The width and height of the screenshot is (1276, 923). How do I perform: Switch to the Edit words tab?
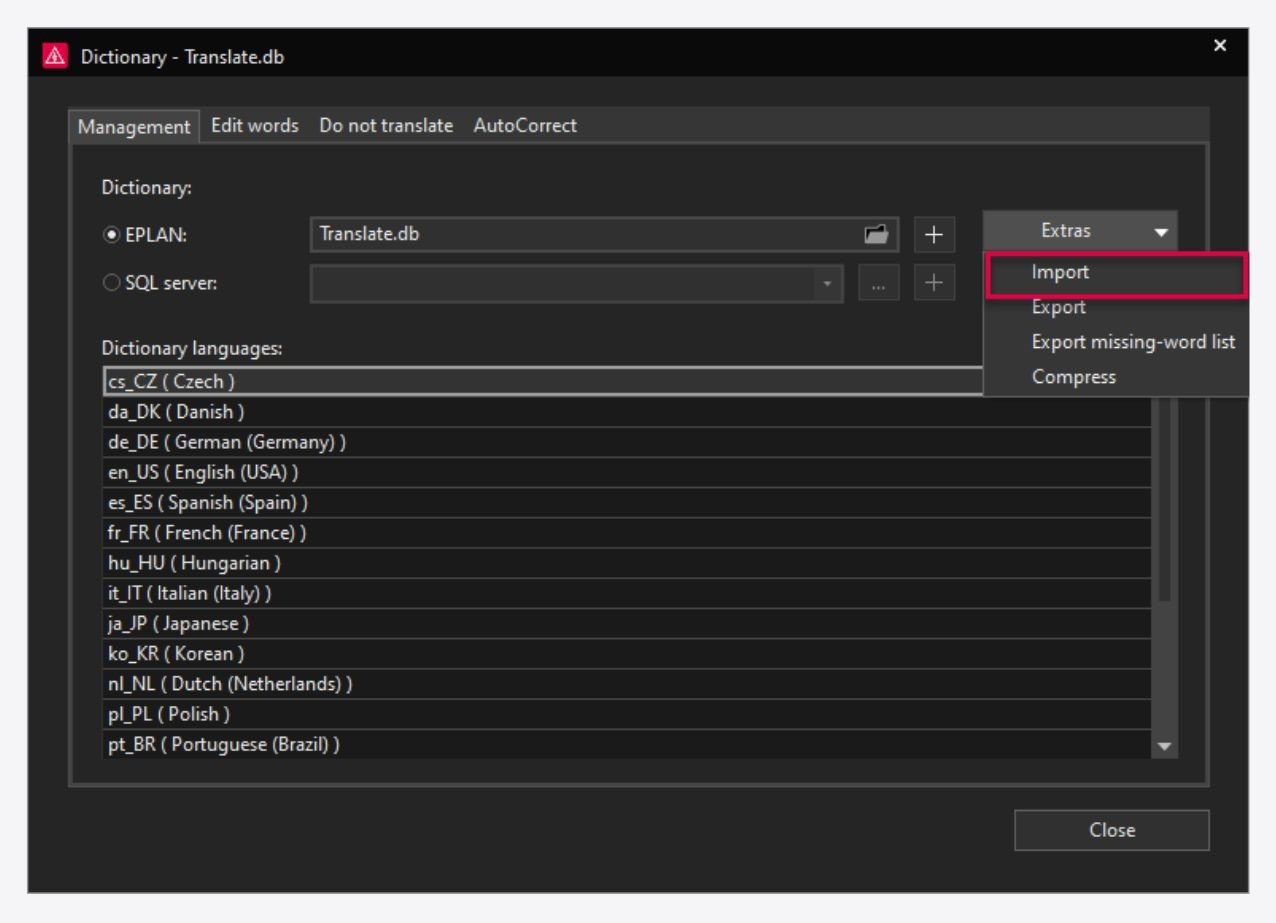pyautogui.click(x=253, y=125)
